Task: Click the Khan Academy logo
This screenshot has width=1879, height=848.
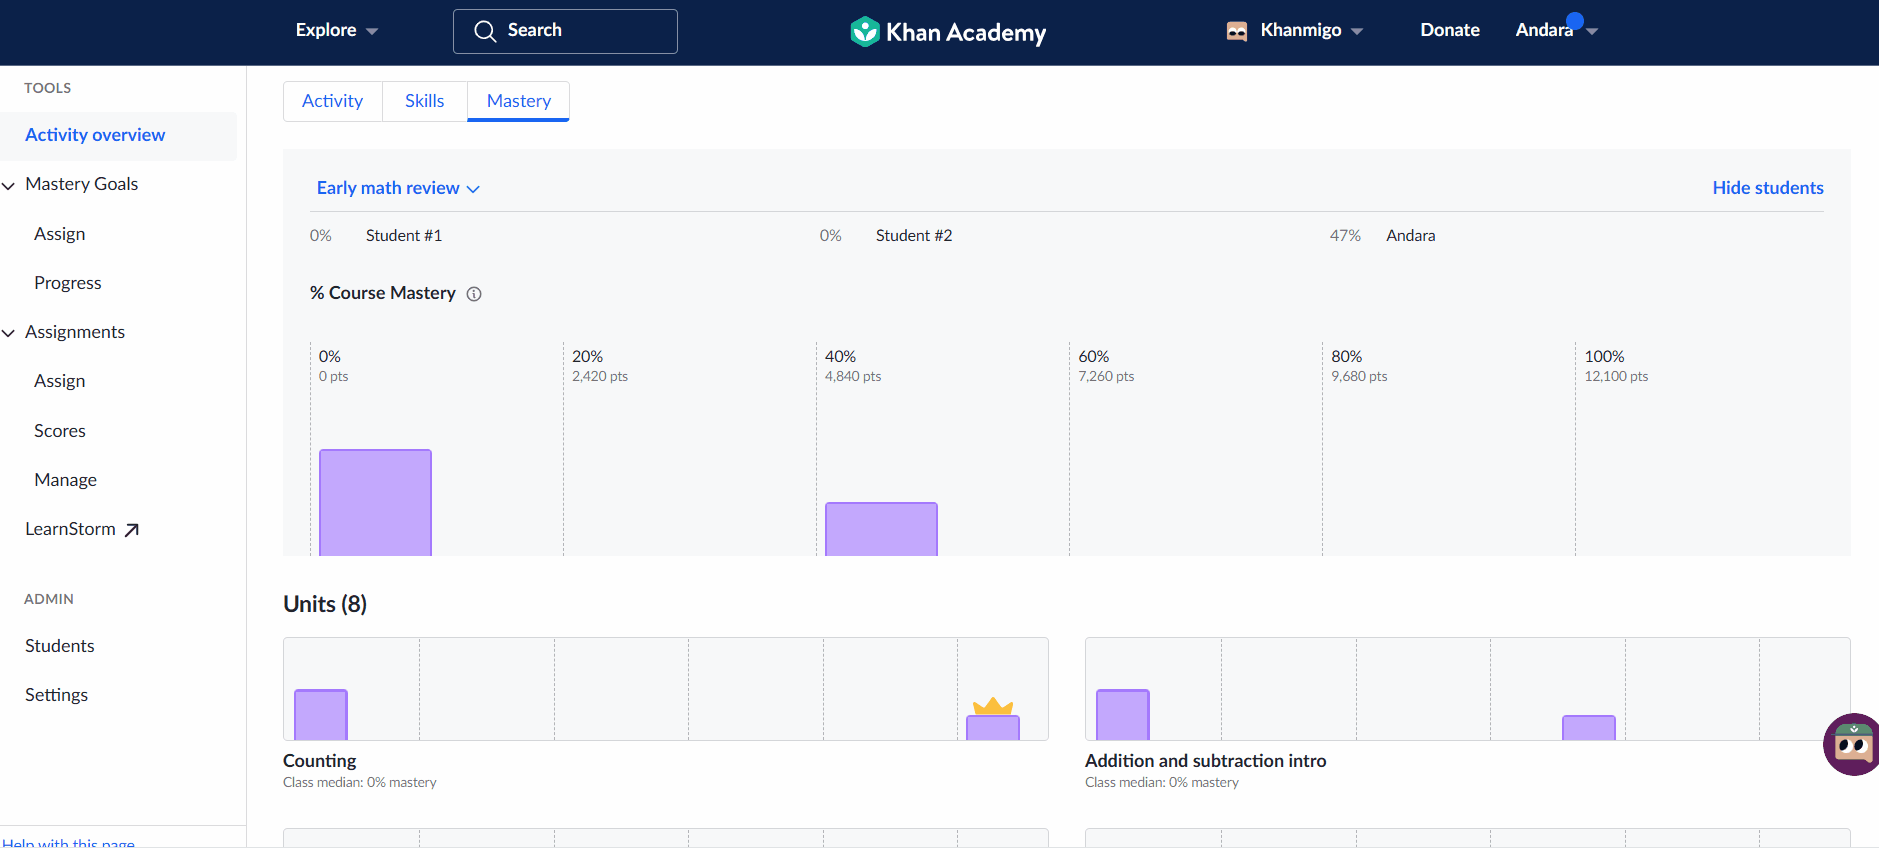Action: point(947,32)
